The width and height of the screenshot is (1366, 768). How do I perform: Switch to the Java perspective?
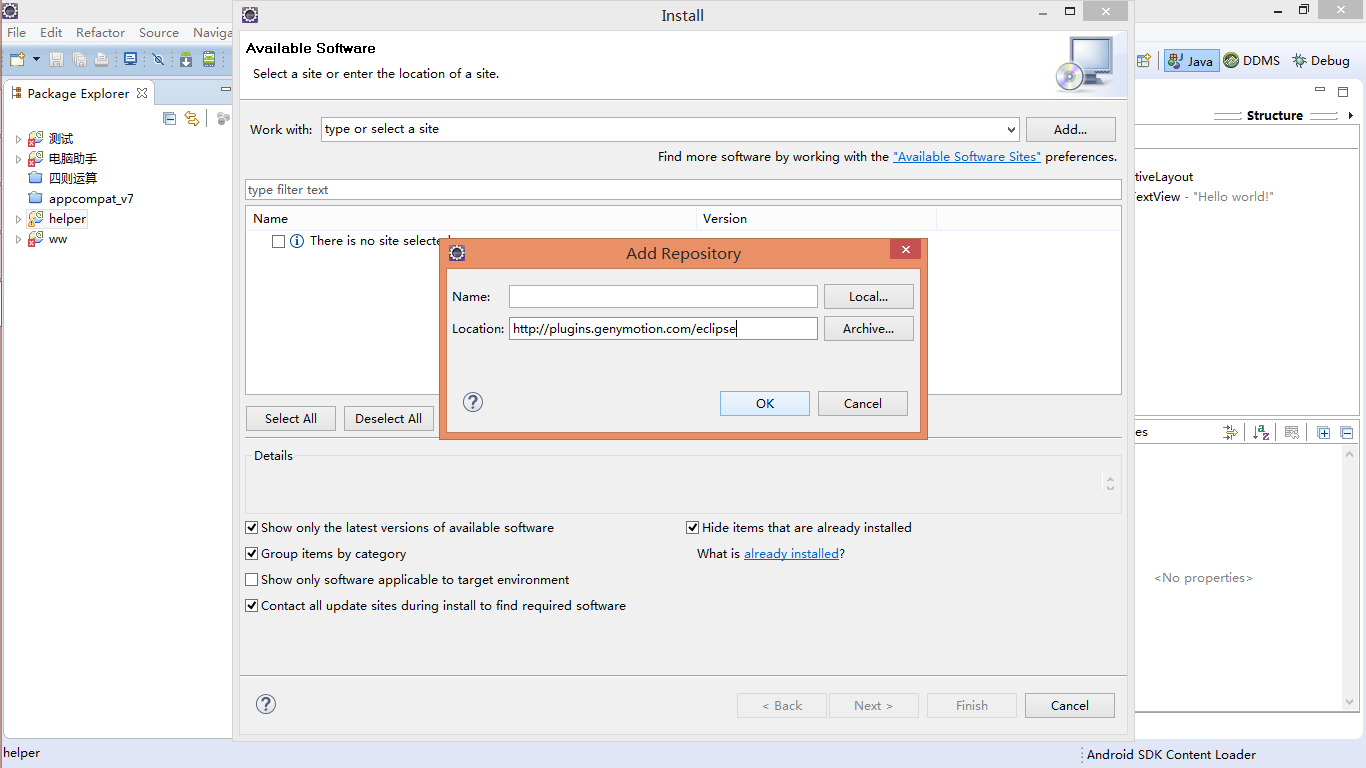click(x=1191, y=61)
